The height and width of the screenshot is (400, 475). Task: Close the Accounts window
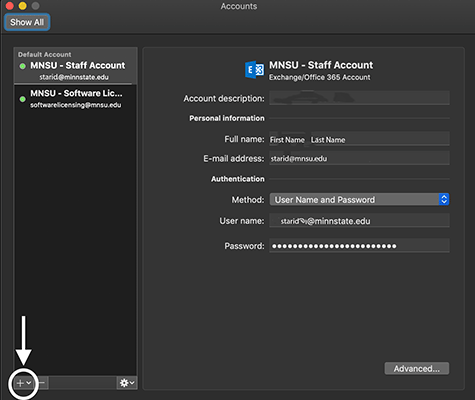[9, 6]
